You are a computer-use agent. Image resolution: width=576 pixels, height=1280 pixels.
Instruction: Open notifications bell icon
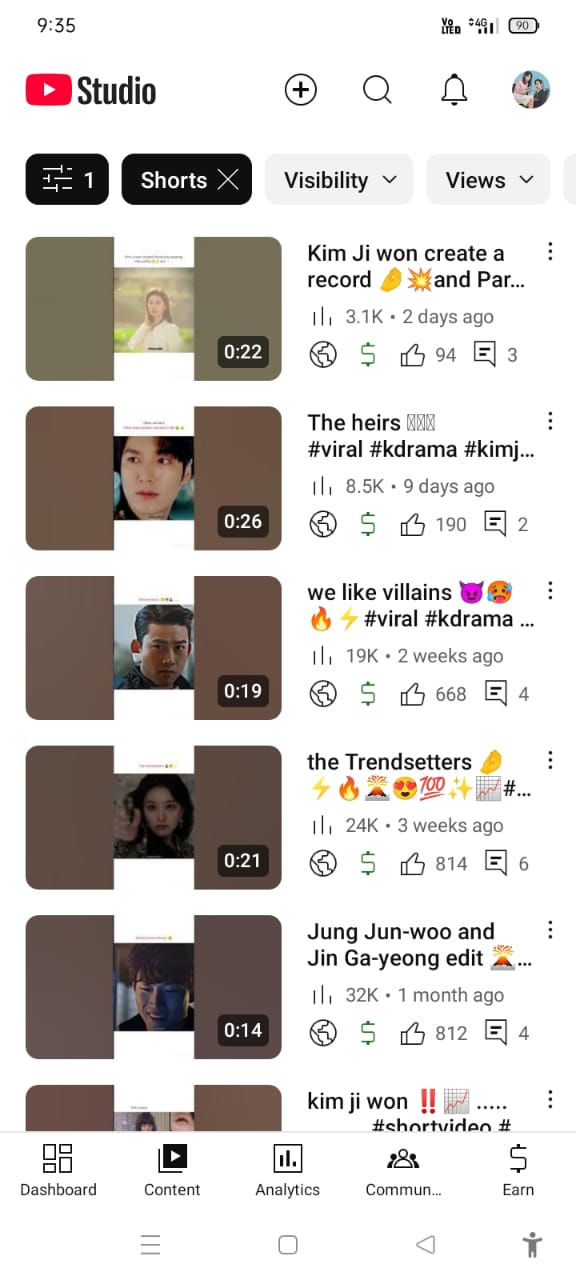[454, 90]
